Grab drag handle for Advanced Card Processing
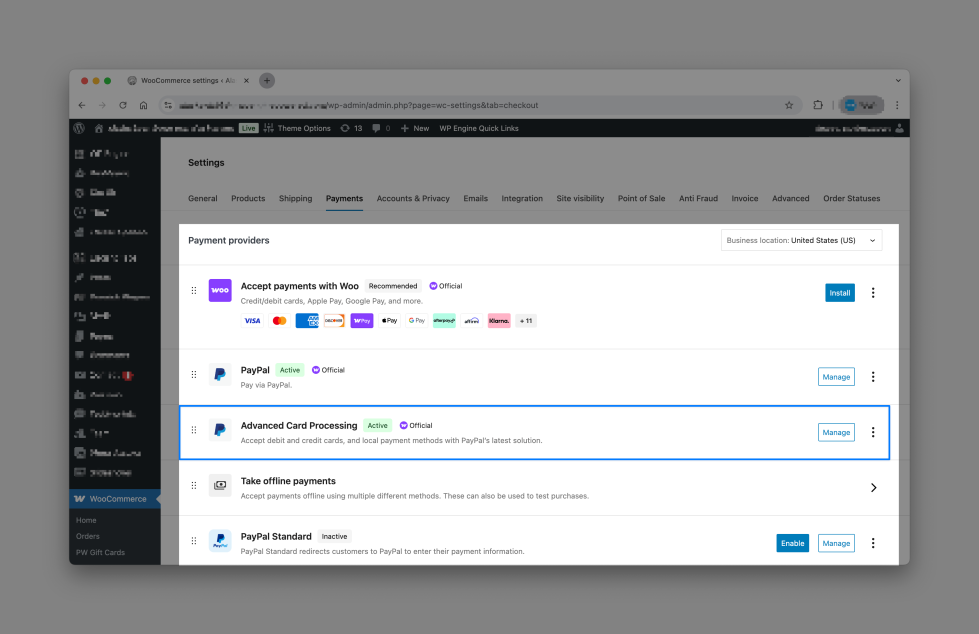This screenshot has height=634, width=979. 194,430
